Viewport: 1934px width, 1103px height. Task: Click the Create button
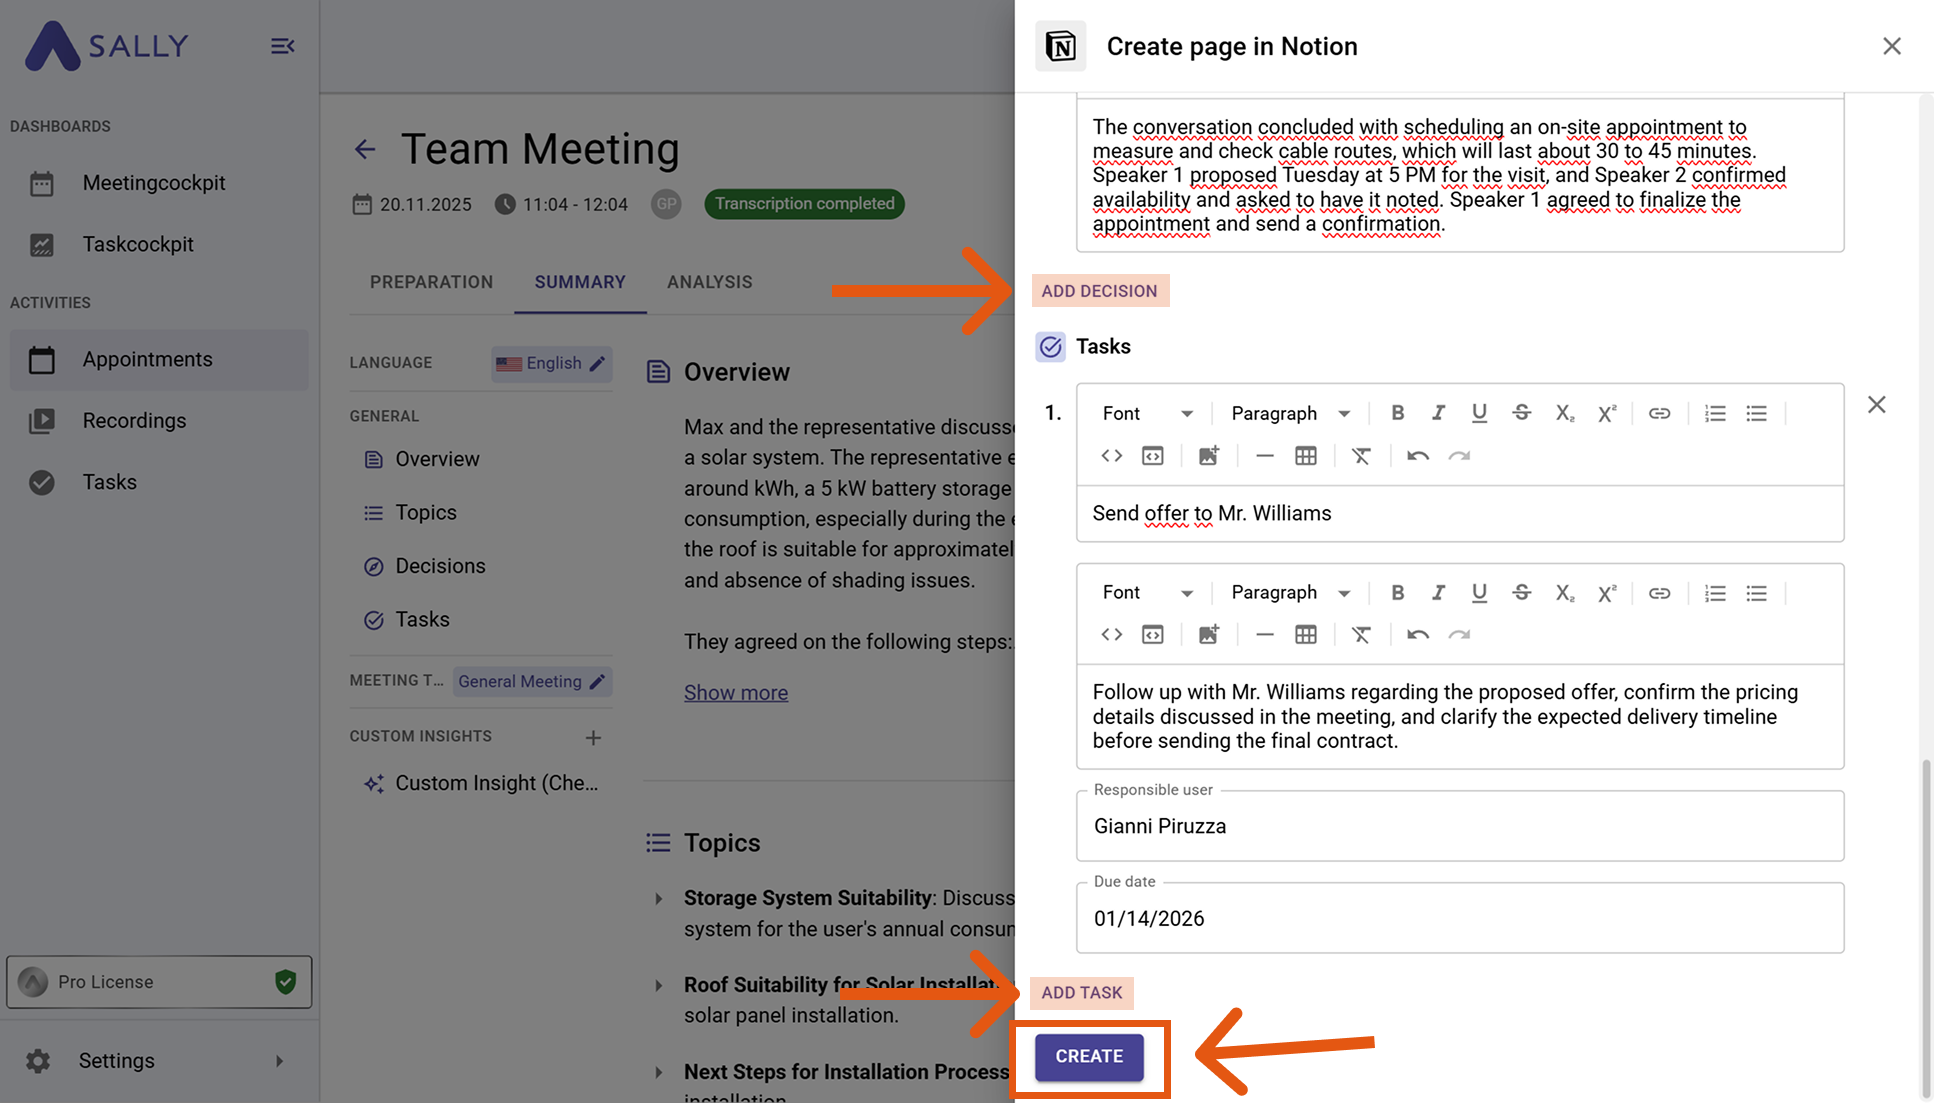(x=1089, y=1057)
